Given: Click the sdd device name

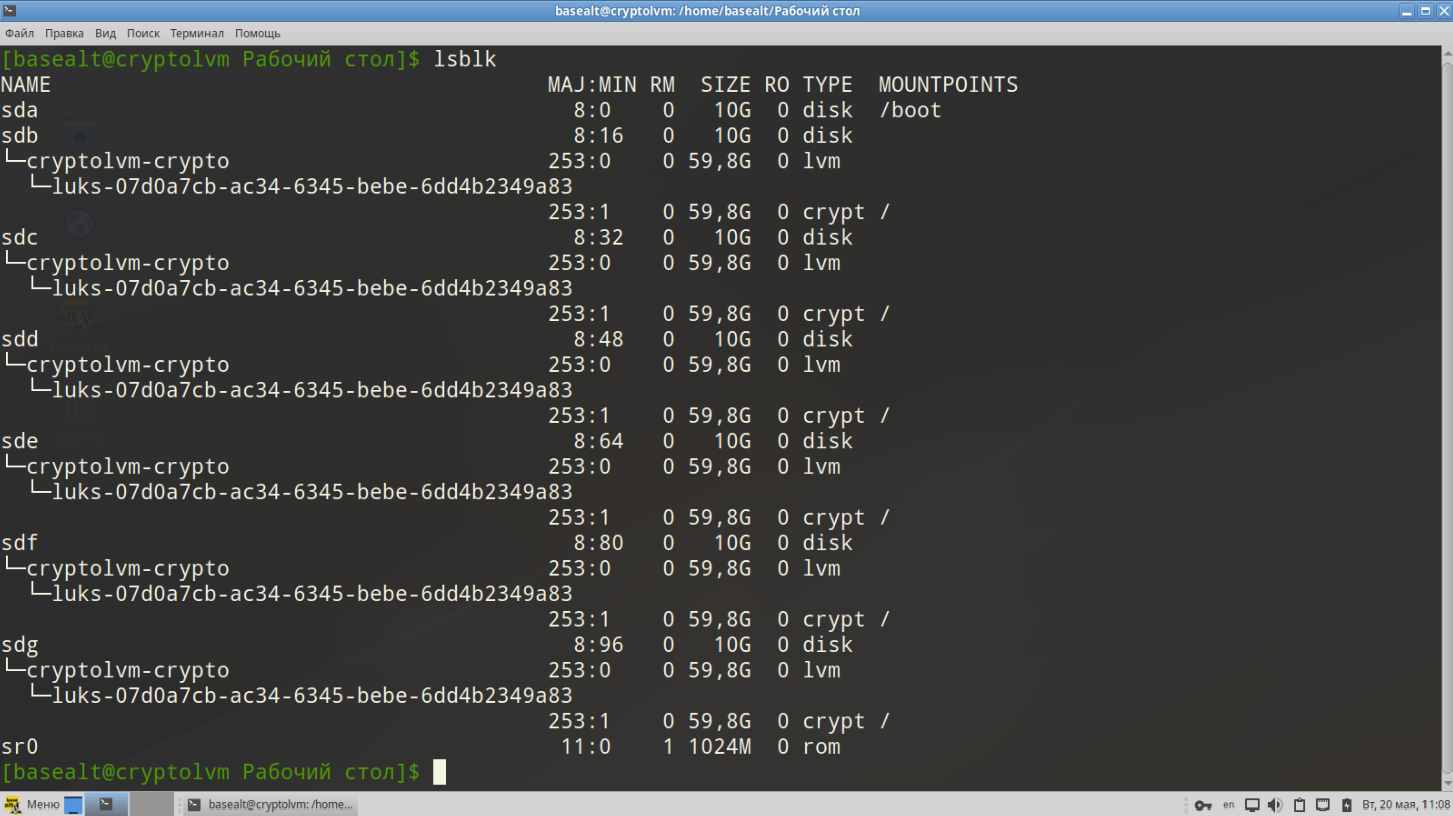Looking at the screenshot, I should [x=20, y=339].
